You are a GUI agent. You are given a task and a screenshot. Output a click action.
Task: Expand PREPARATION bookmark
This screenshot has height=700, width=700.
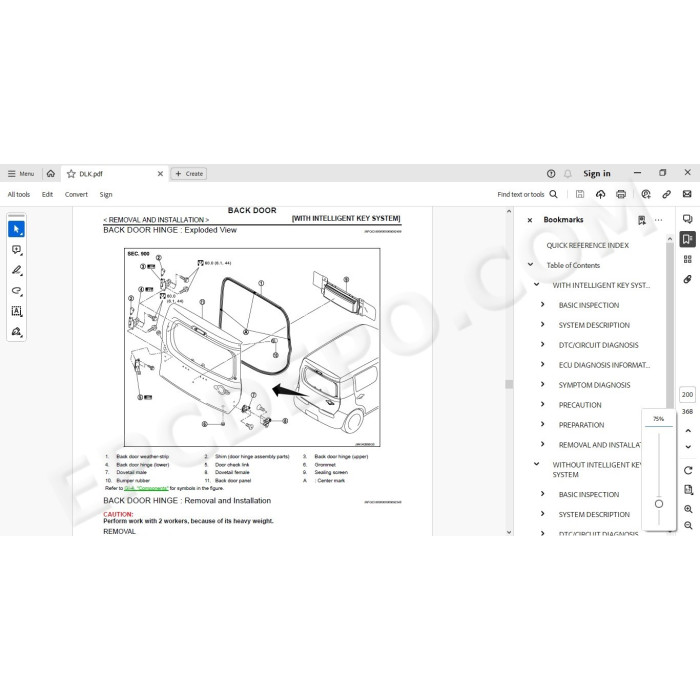pos(542,424)
